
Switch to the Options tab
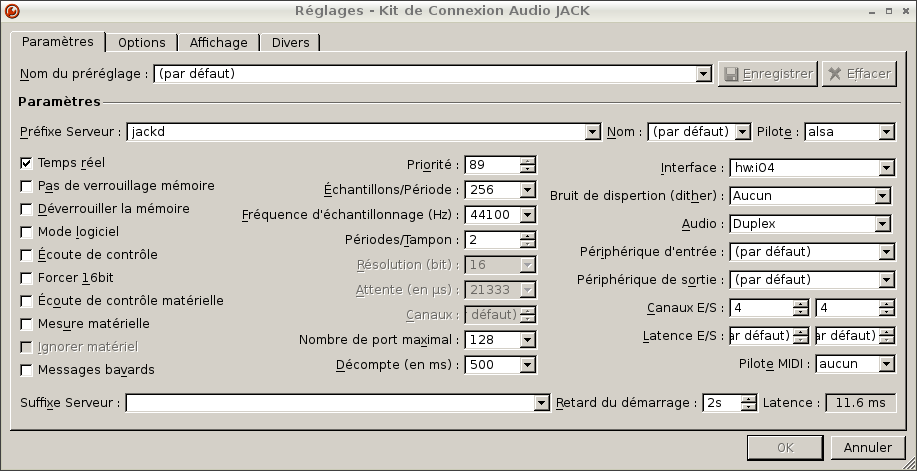[141, 43]
